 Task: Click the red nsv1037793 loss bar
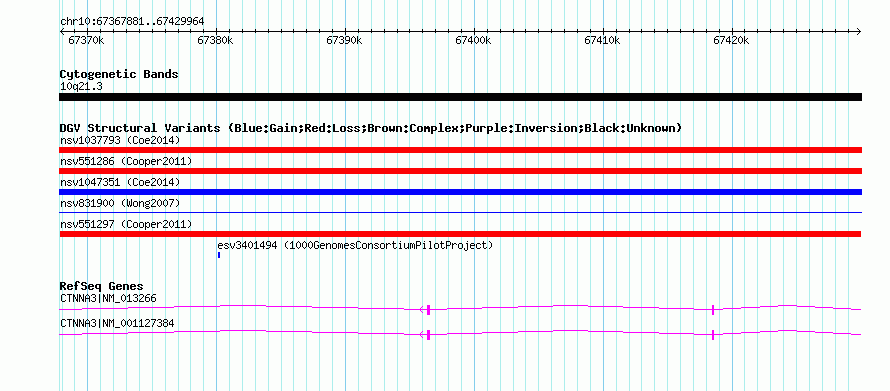tap(460, 150)
